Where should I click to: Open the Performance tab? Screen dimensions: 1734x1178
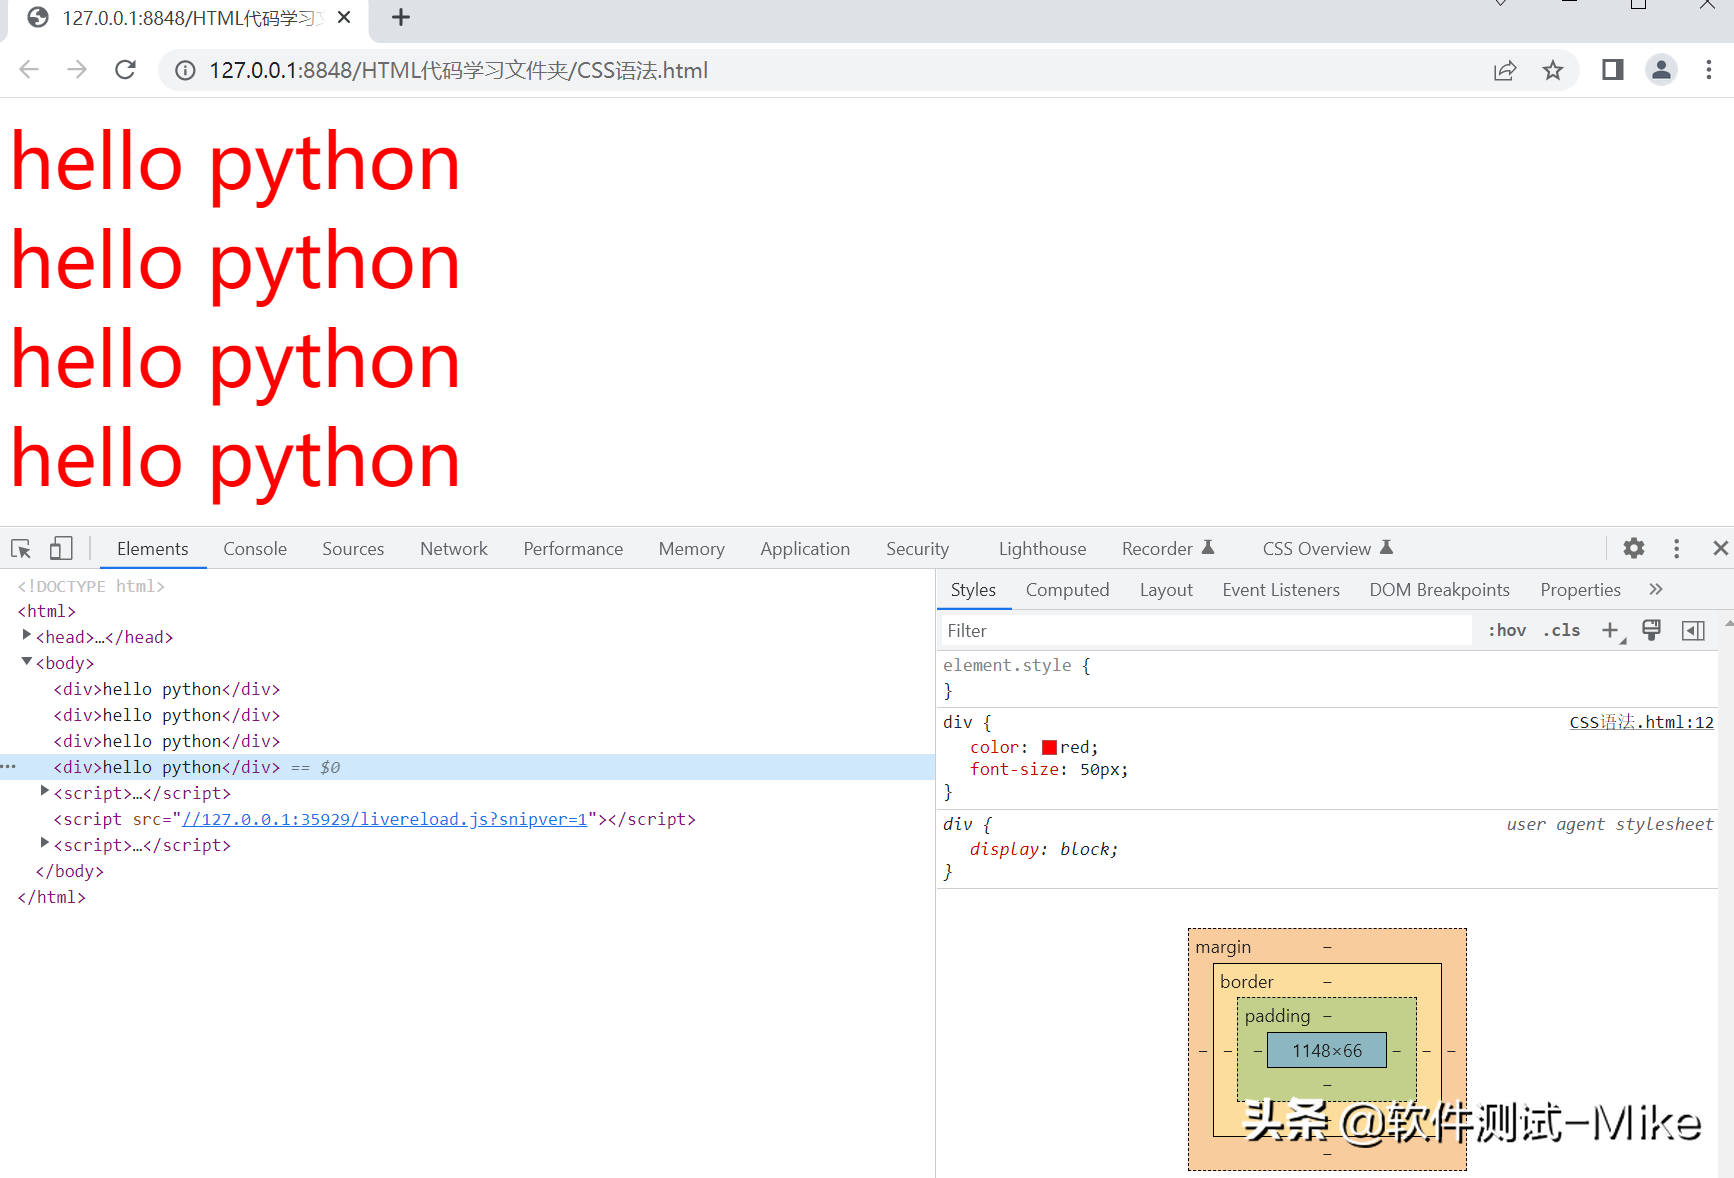pyautogui.click(x=573, y=549)
